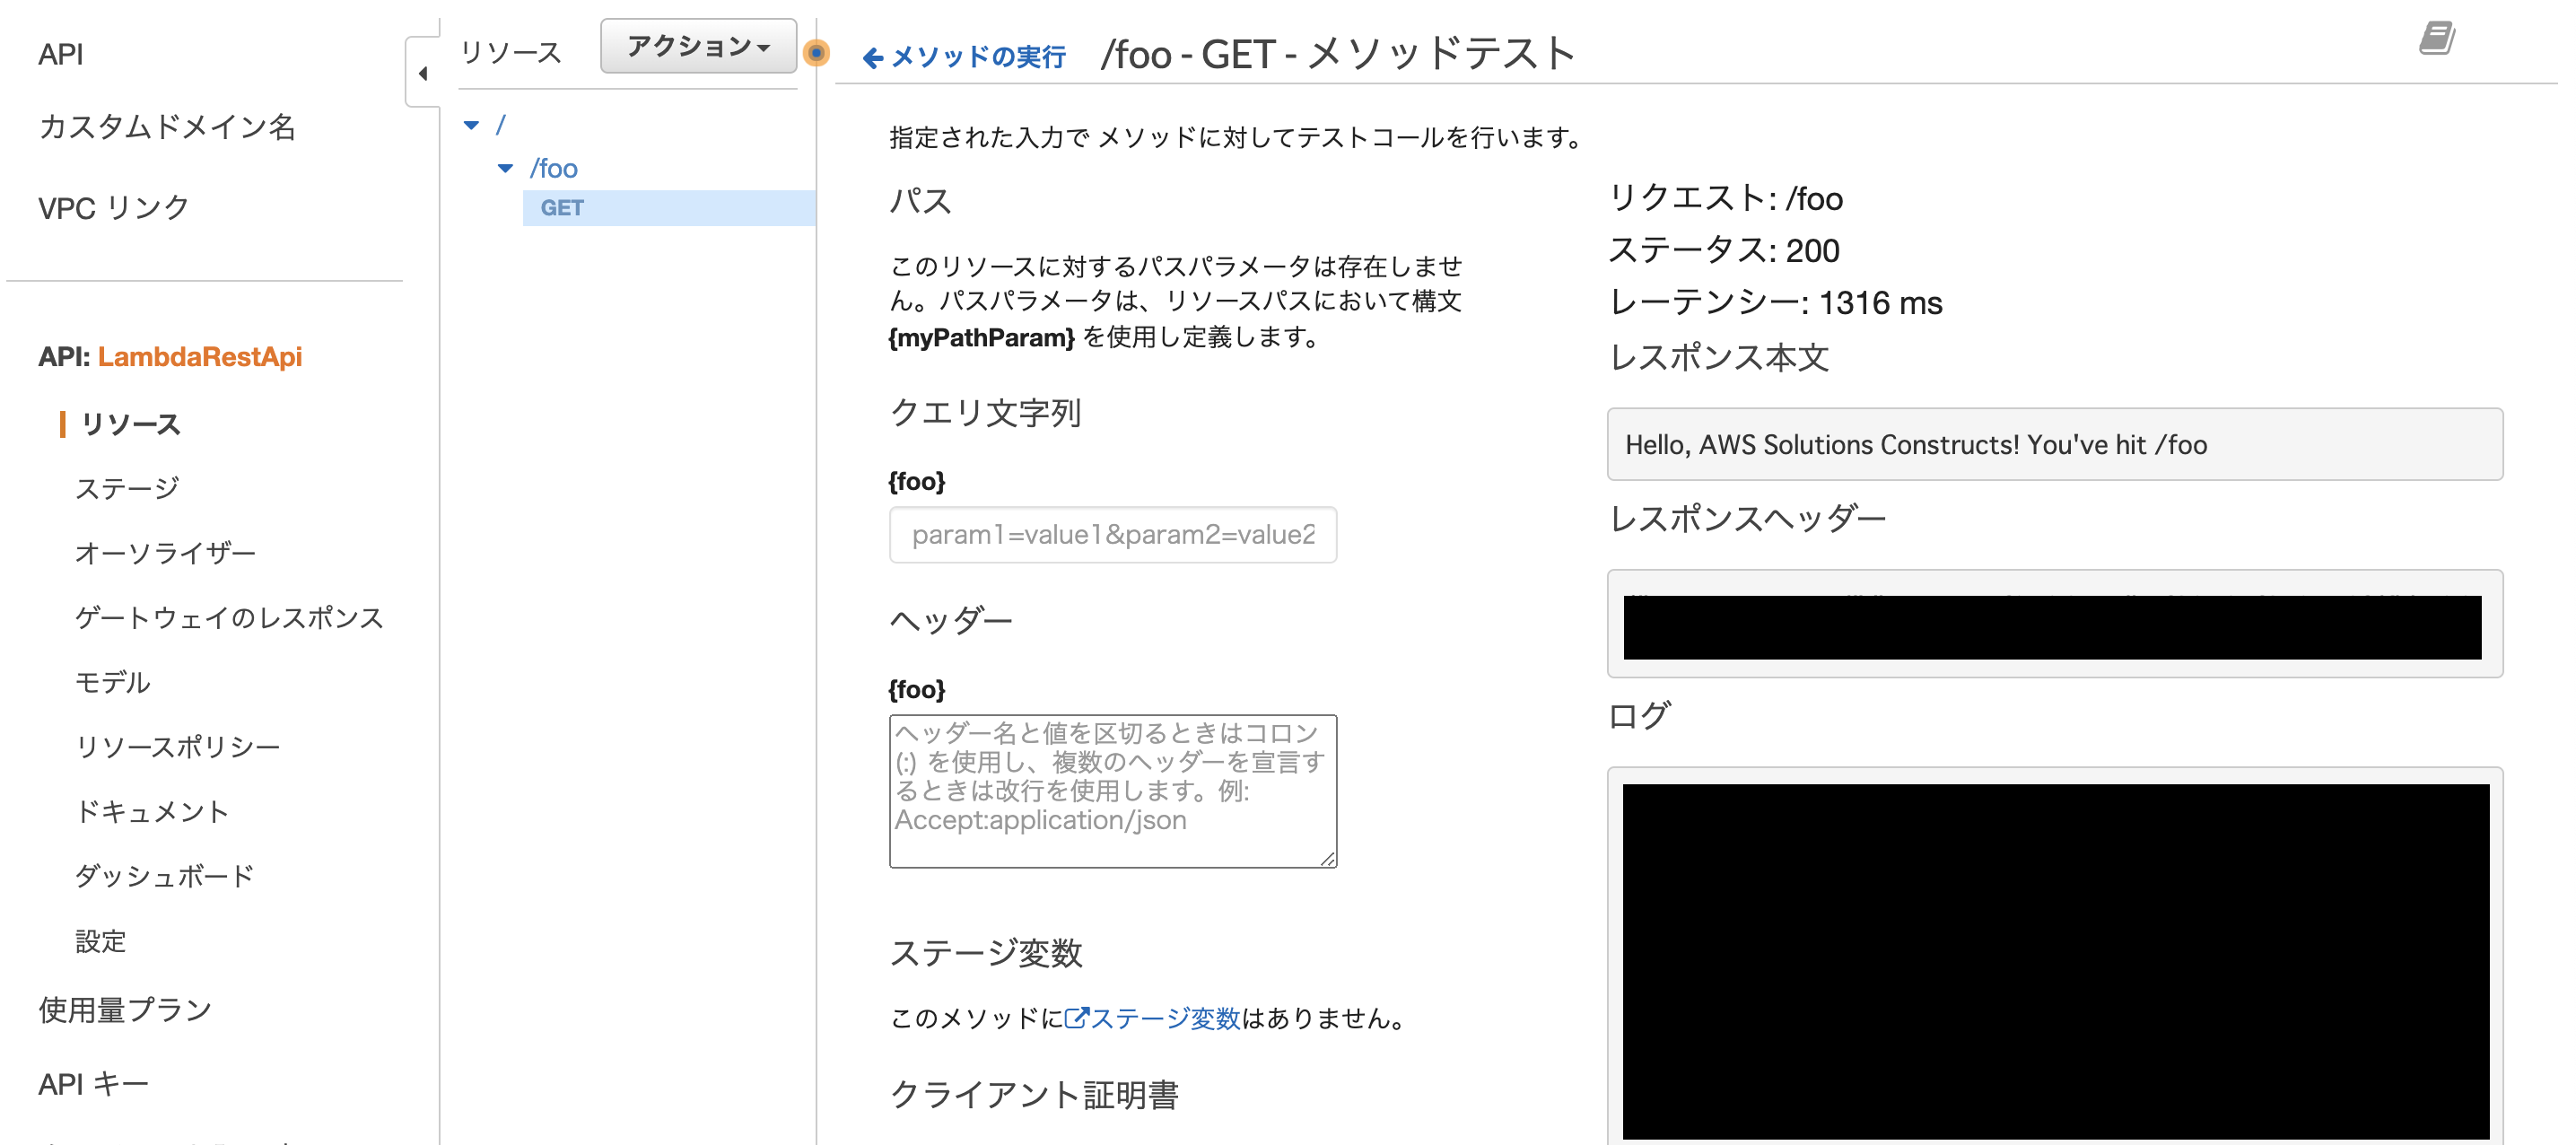Screen dimensions: 2576x1145
Task: Open API キー in the sidebar
Action: pos(93,1084)
